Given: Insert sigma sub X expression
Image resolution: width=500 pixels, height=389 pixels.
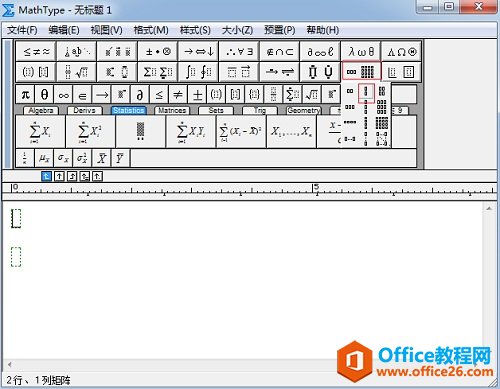Looking at the screenshot, I should click(63, 158).
